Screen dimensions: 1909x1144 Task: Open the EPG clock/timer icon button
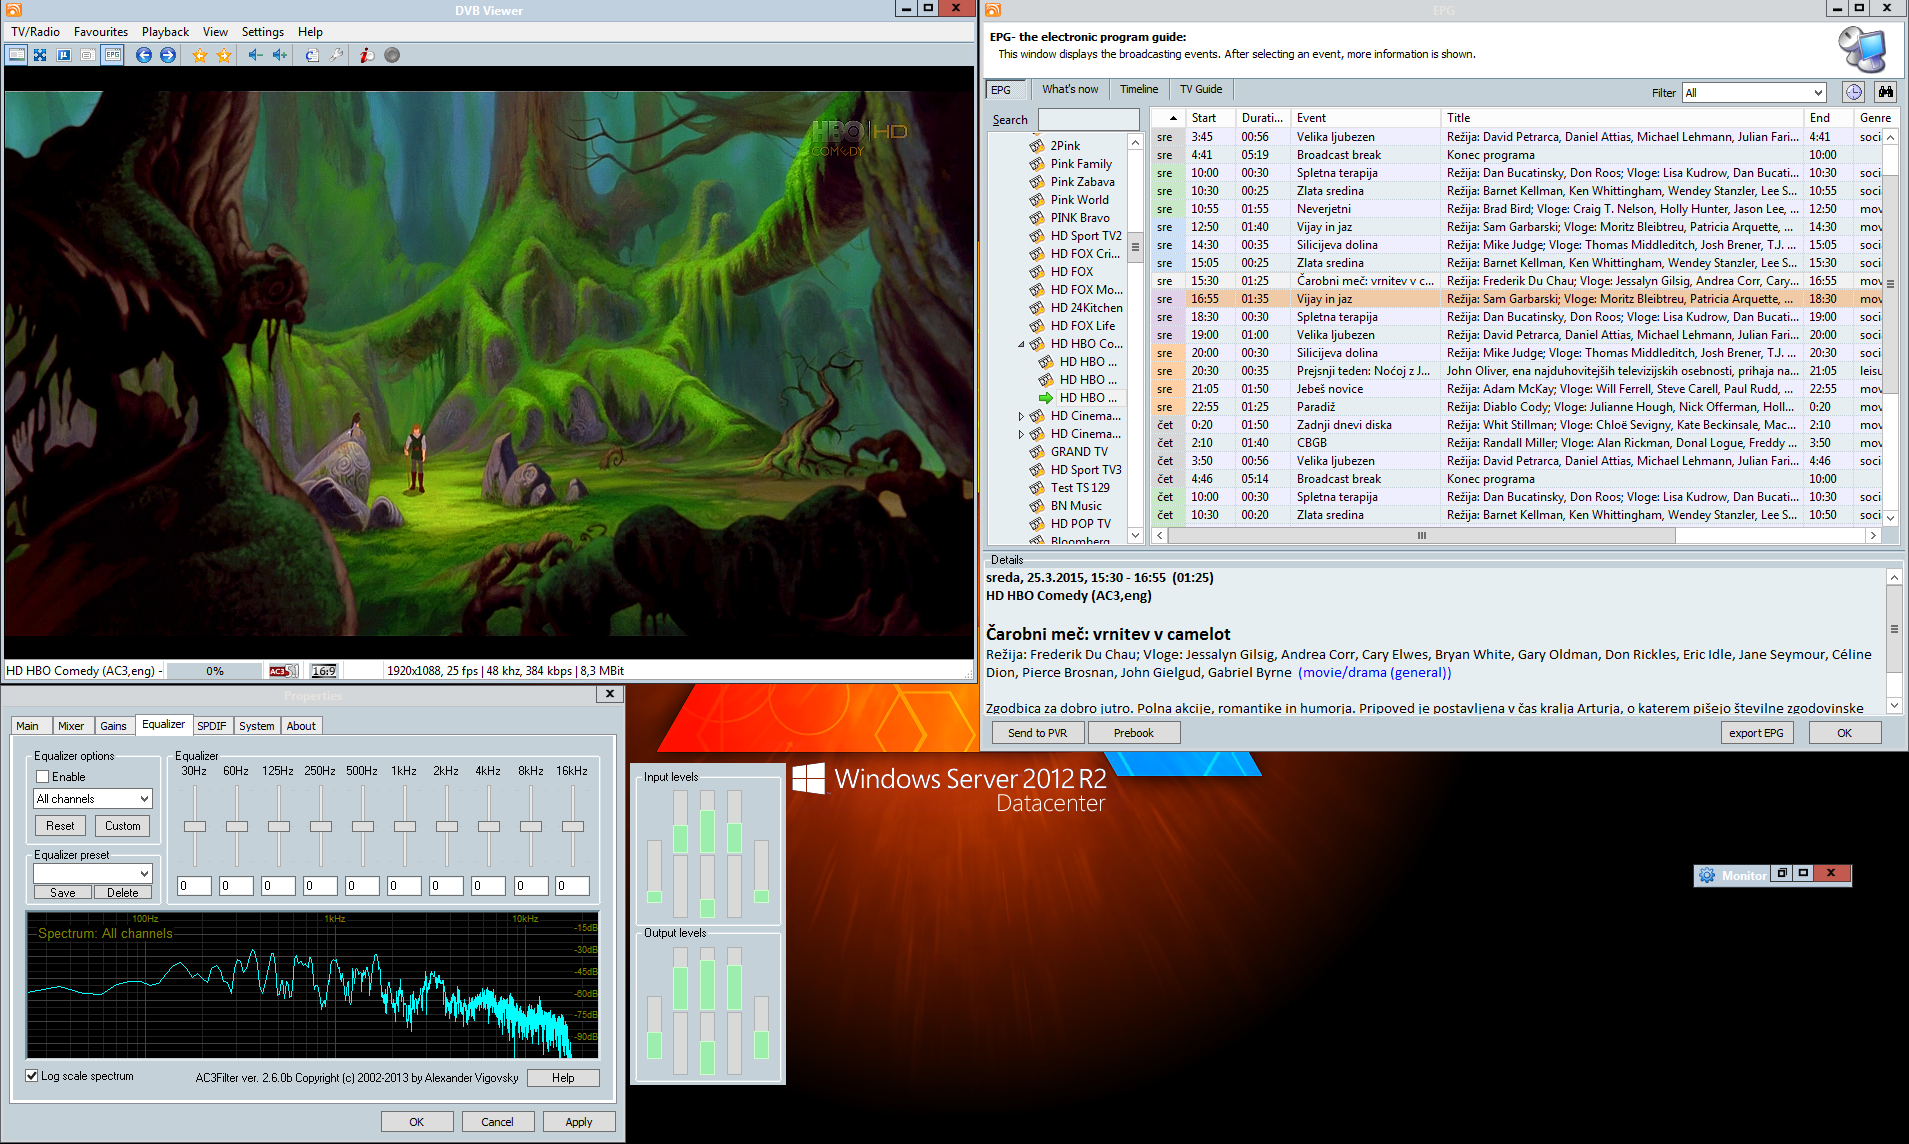coord(1854,92)
